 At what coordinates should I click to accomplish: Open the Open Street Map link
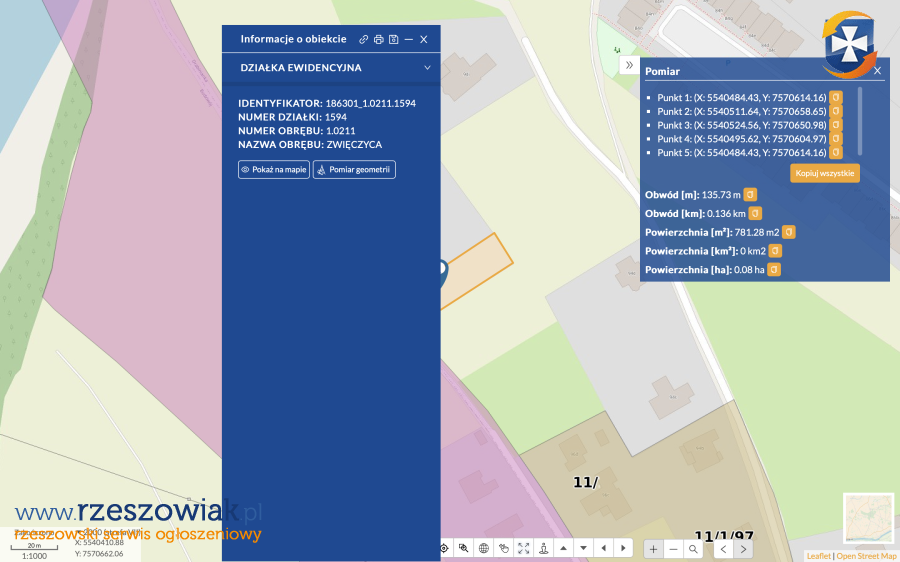[866, 556]
